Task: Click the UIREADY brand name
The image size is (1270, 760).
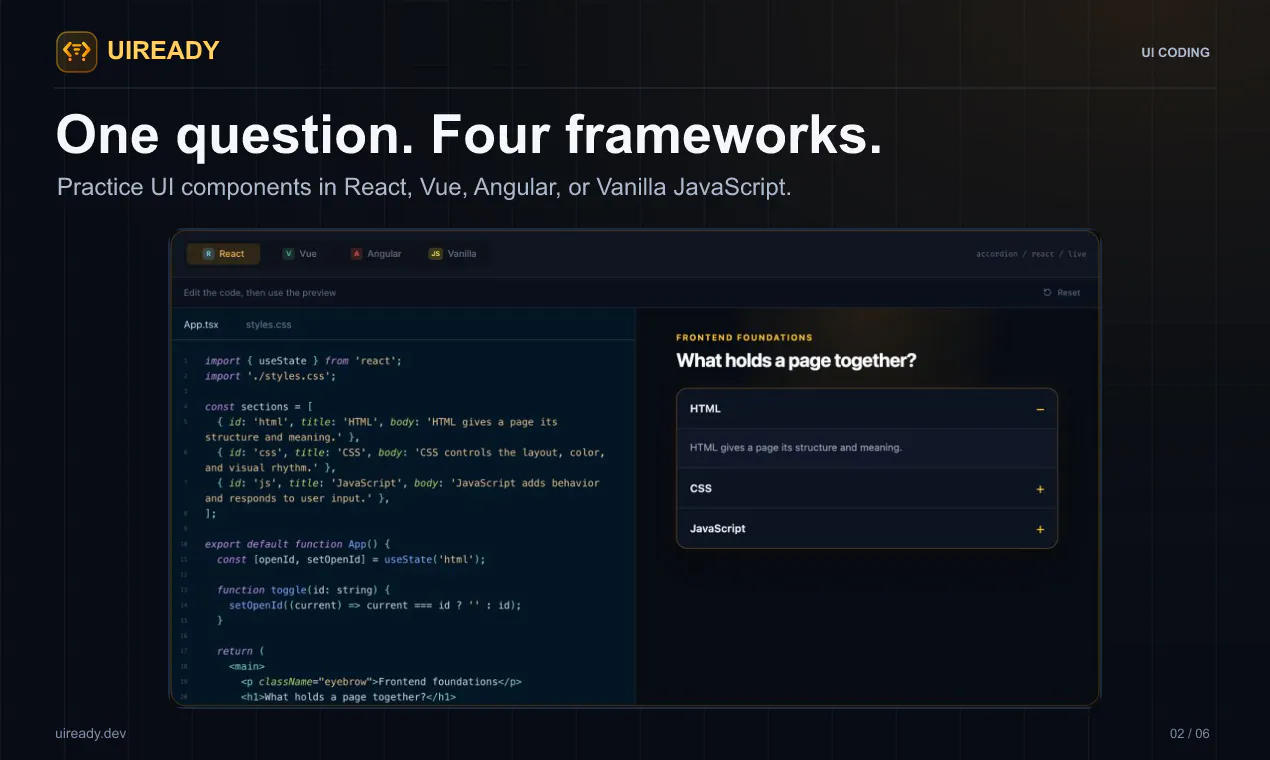Action: tap(163, 51)
